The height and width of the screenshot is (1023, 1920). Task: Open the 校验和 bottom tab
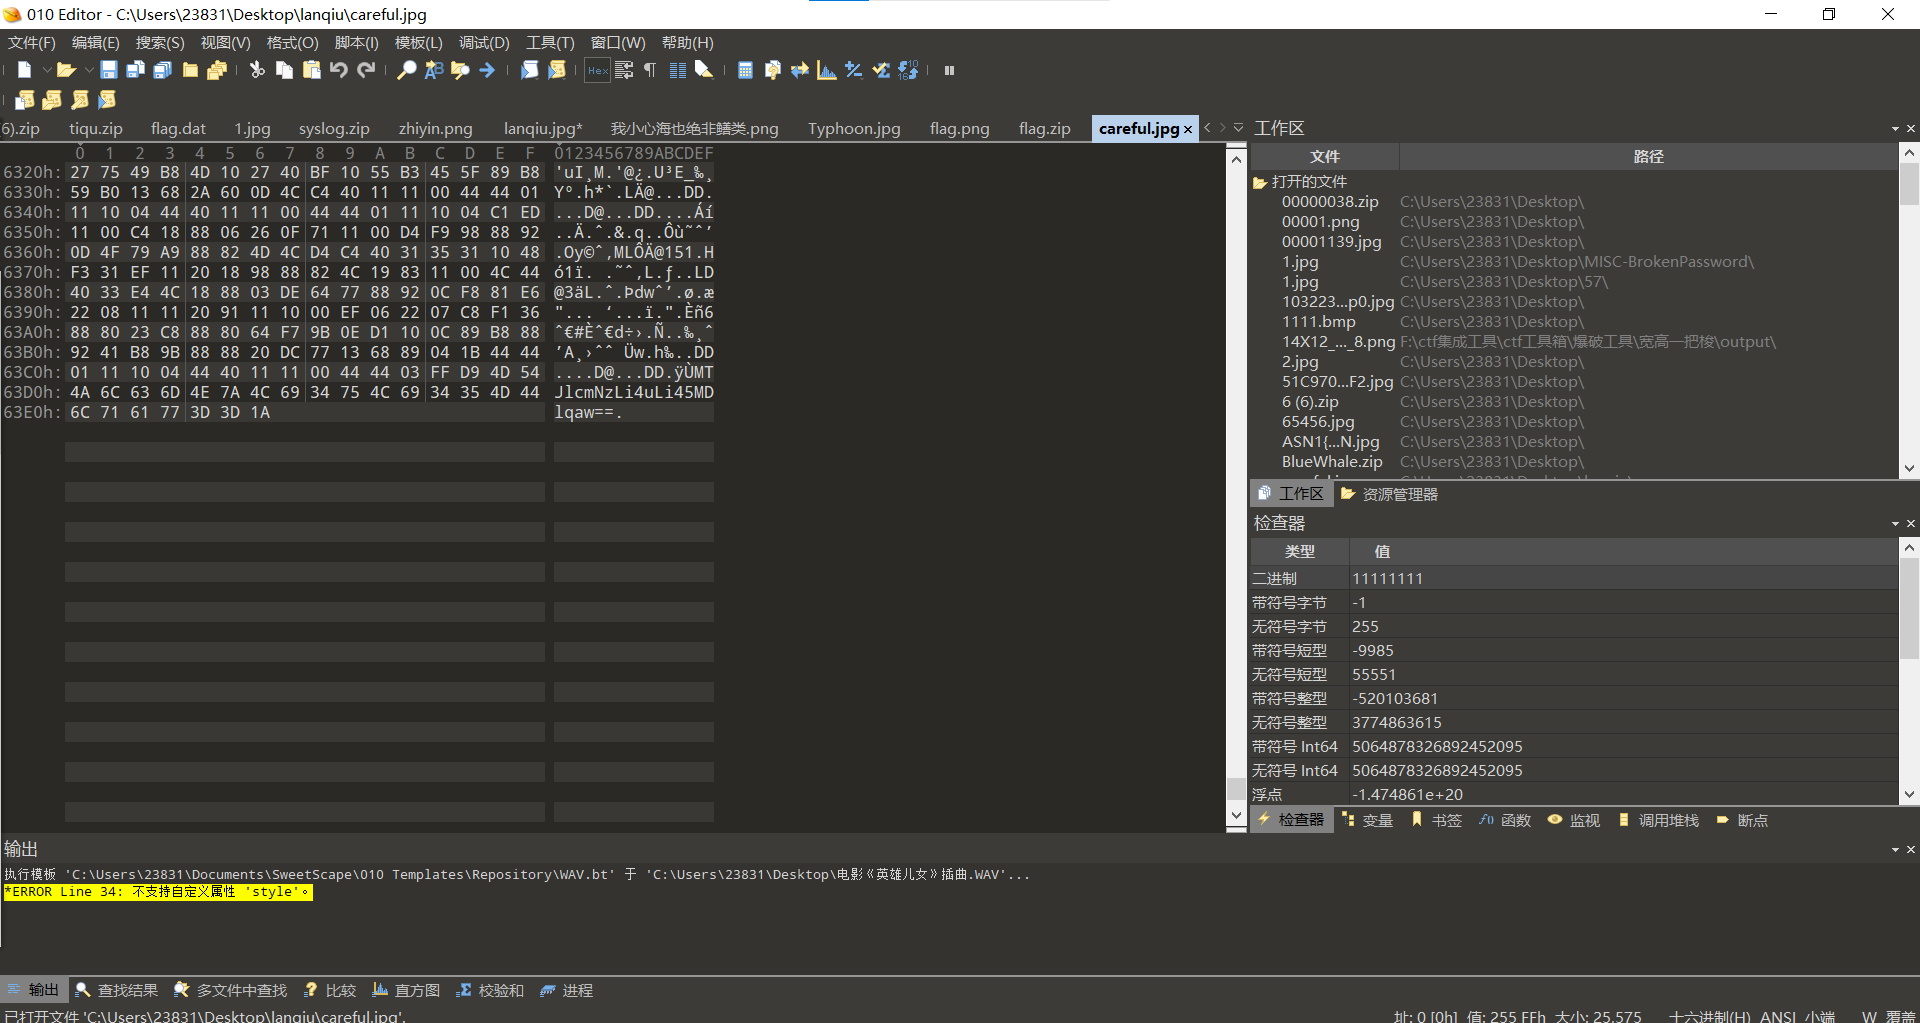point(490,990)
